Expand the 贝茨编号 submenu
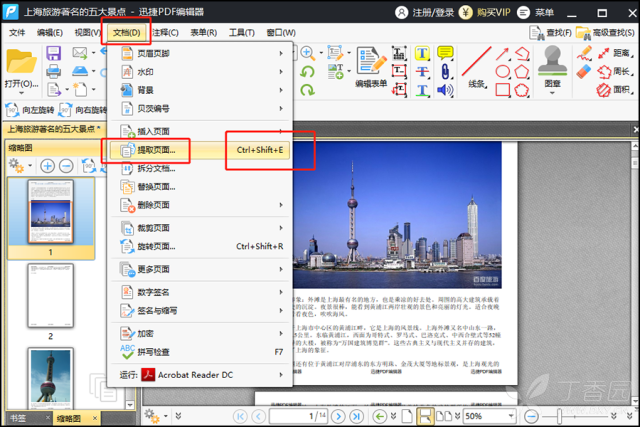The height and width of the screenshot is (427, 640). click(x=200, y=109)
